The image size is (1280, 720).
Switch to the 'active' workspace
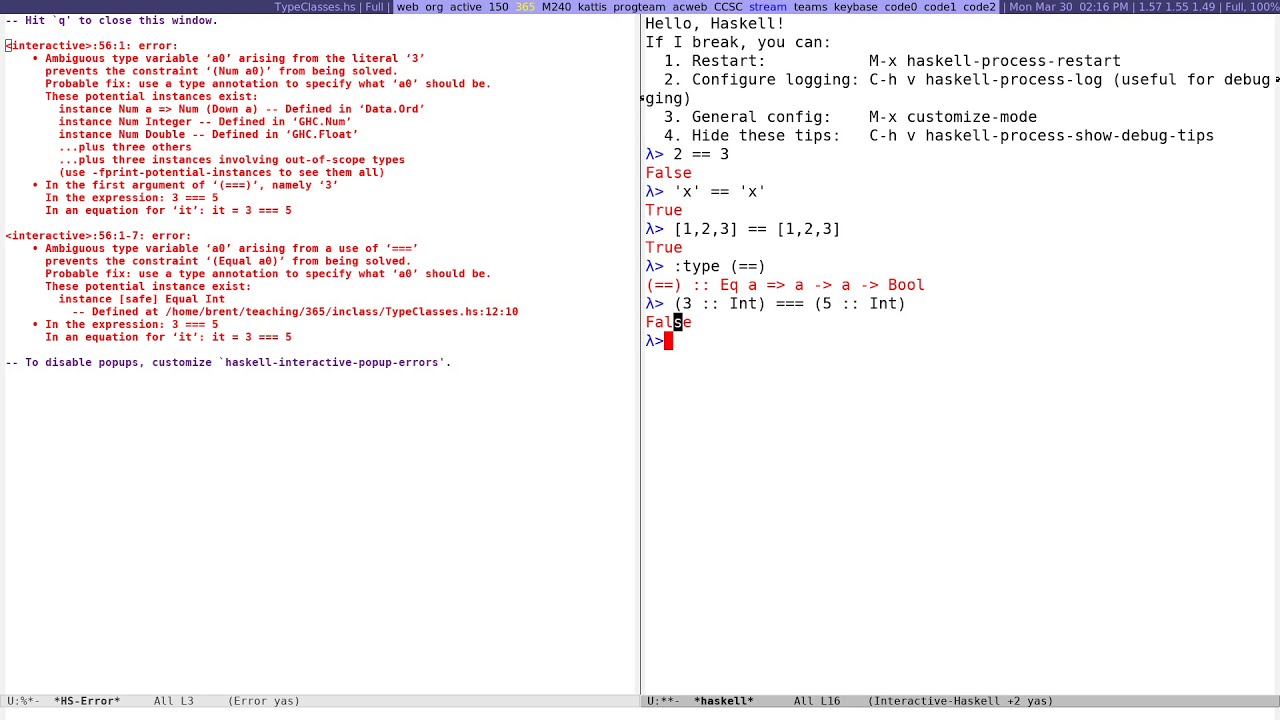pos(465,7)
